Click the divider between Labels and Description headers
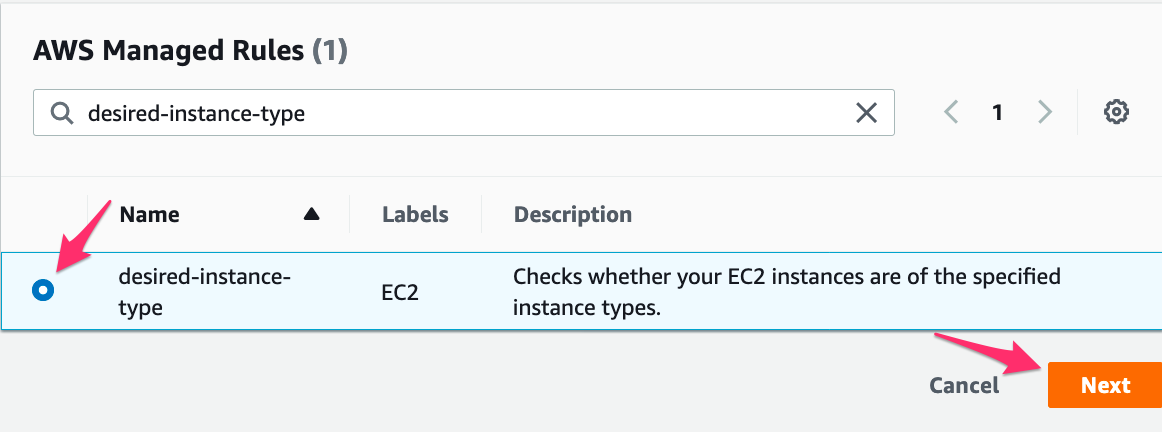The image size is (1162, 432). tap(481, 214)
